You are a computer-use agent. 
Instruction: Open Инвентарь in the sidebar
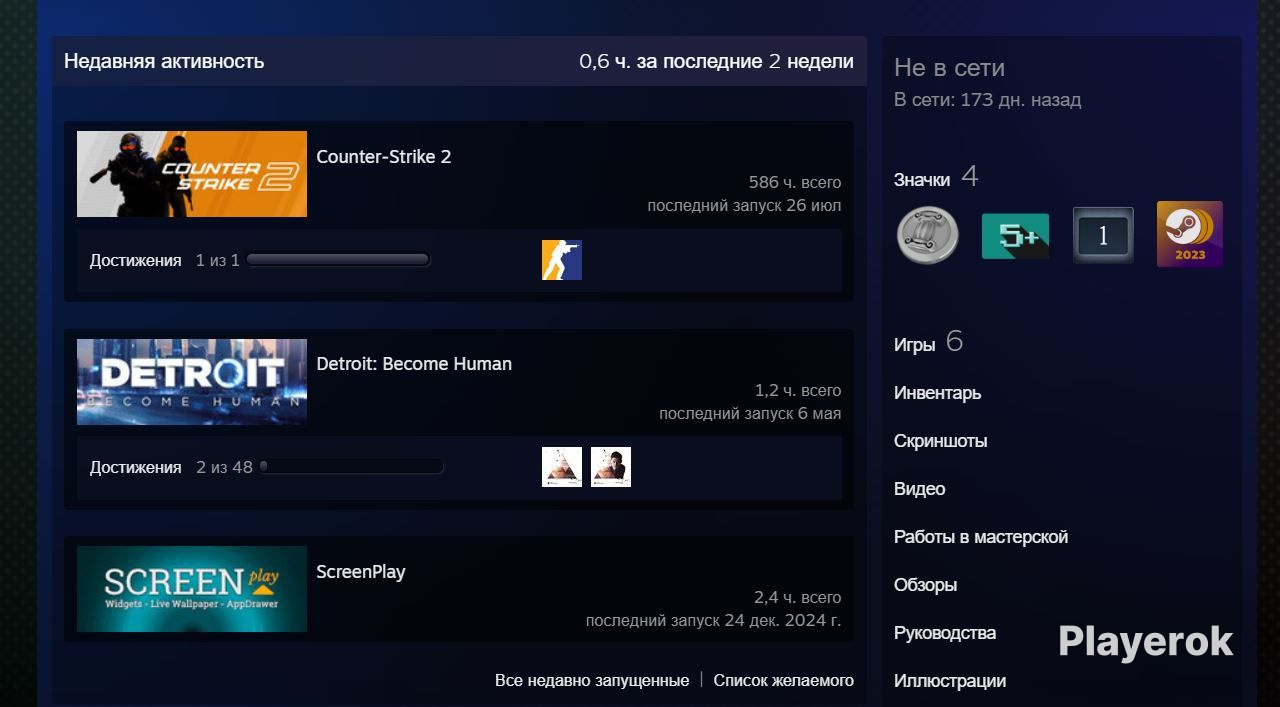pos(938,393)
